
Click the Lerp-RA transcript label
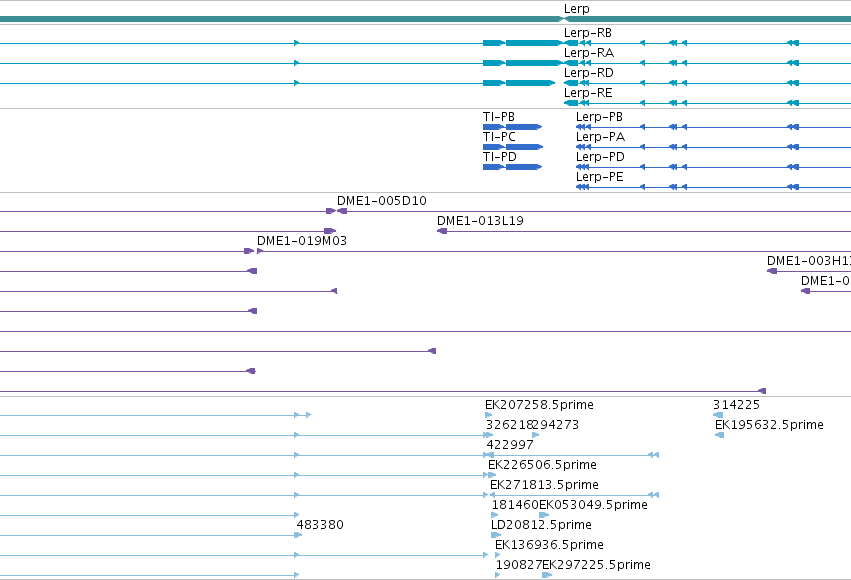click(589, 53)
